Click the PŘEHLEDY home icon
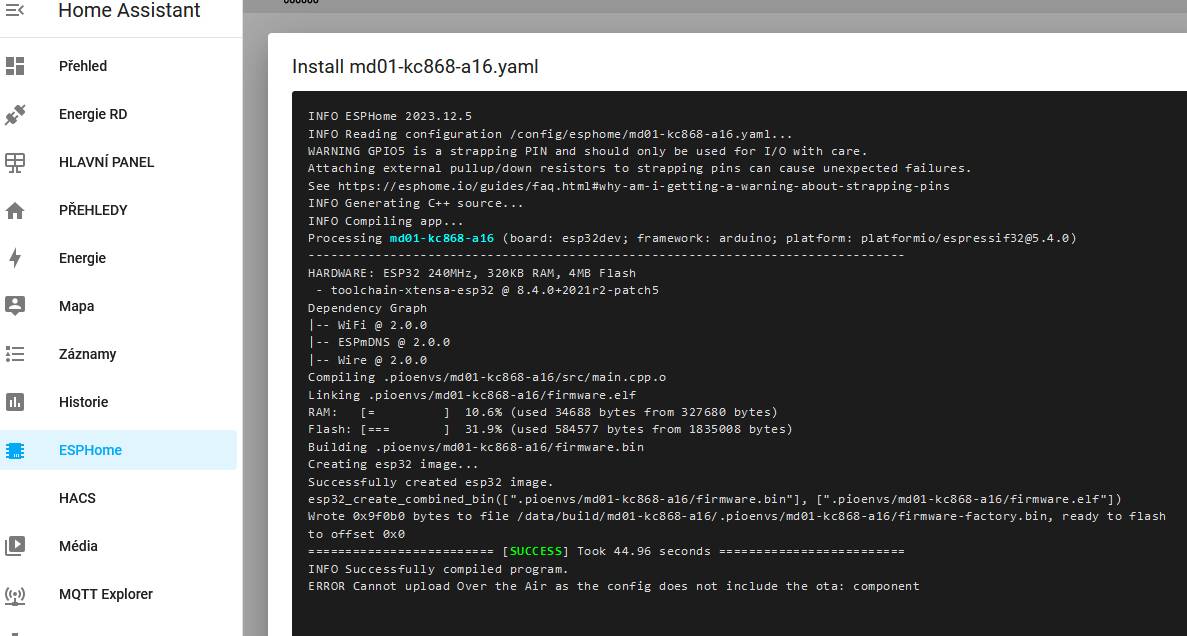 tap(15, 210)
